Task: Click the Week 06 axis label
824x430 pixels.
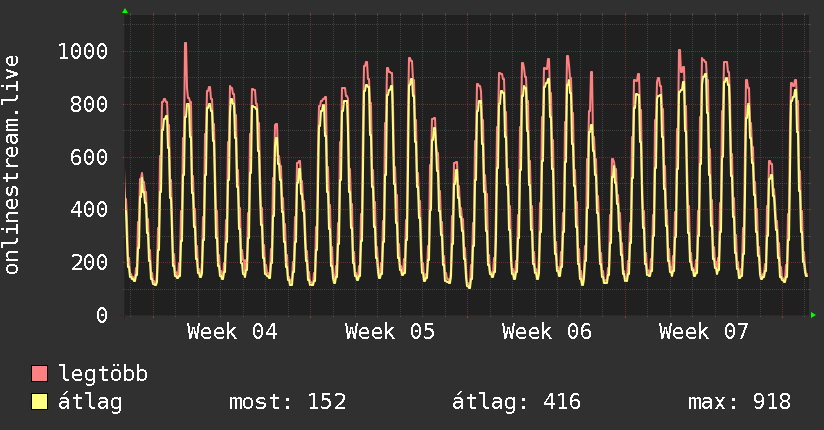Action: (x=547, y=332)
